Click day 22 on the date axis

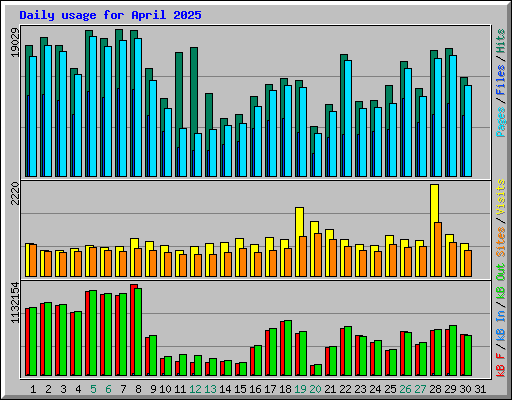tap(345, 389)
